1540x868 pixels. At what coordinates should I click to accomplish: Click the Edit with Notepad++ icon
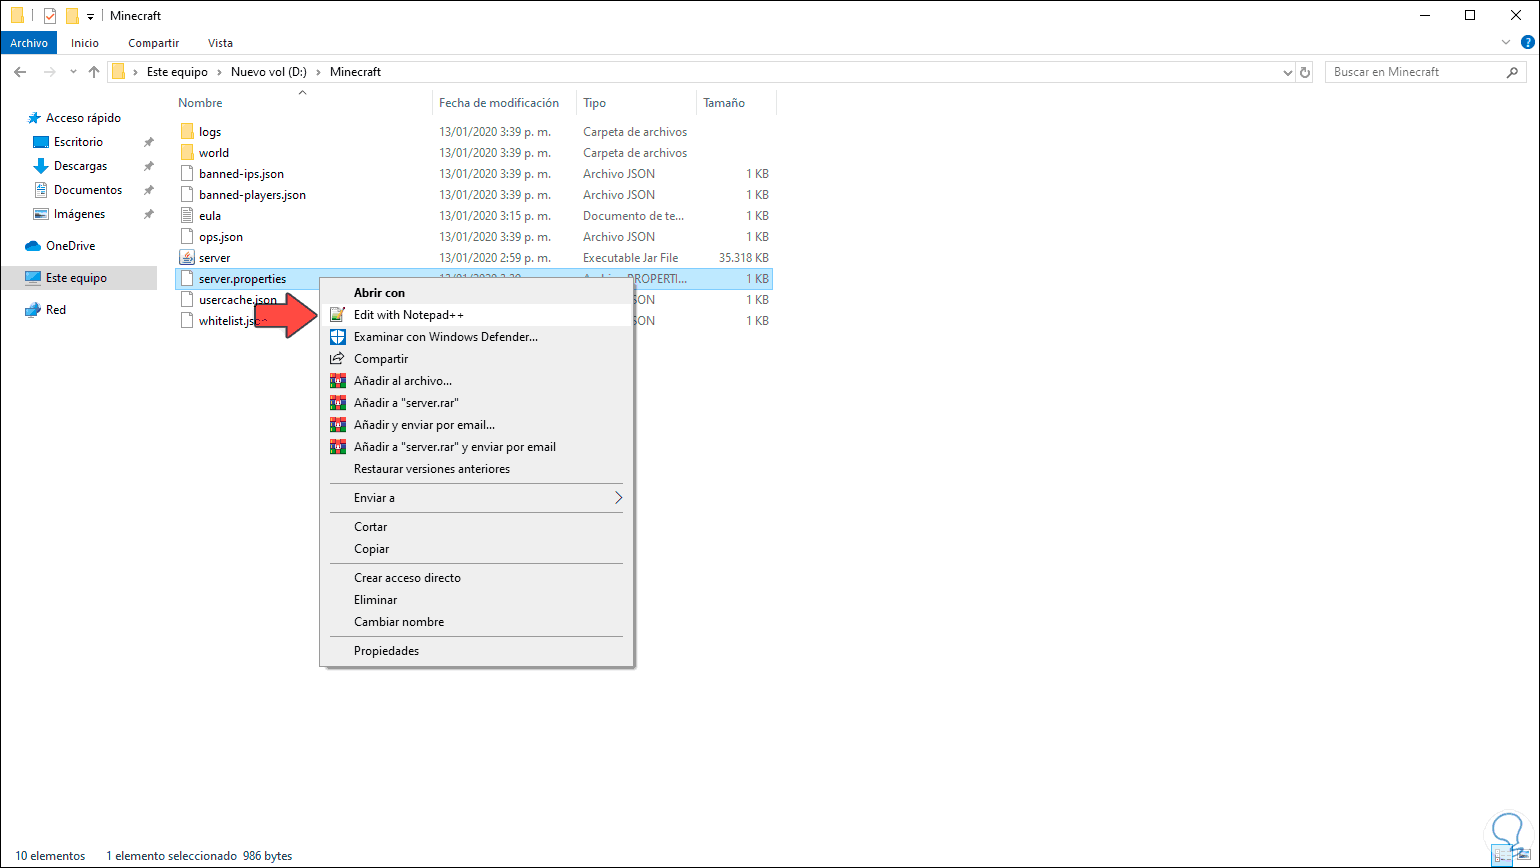tap(337, 315)
